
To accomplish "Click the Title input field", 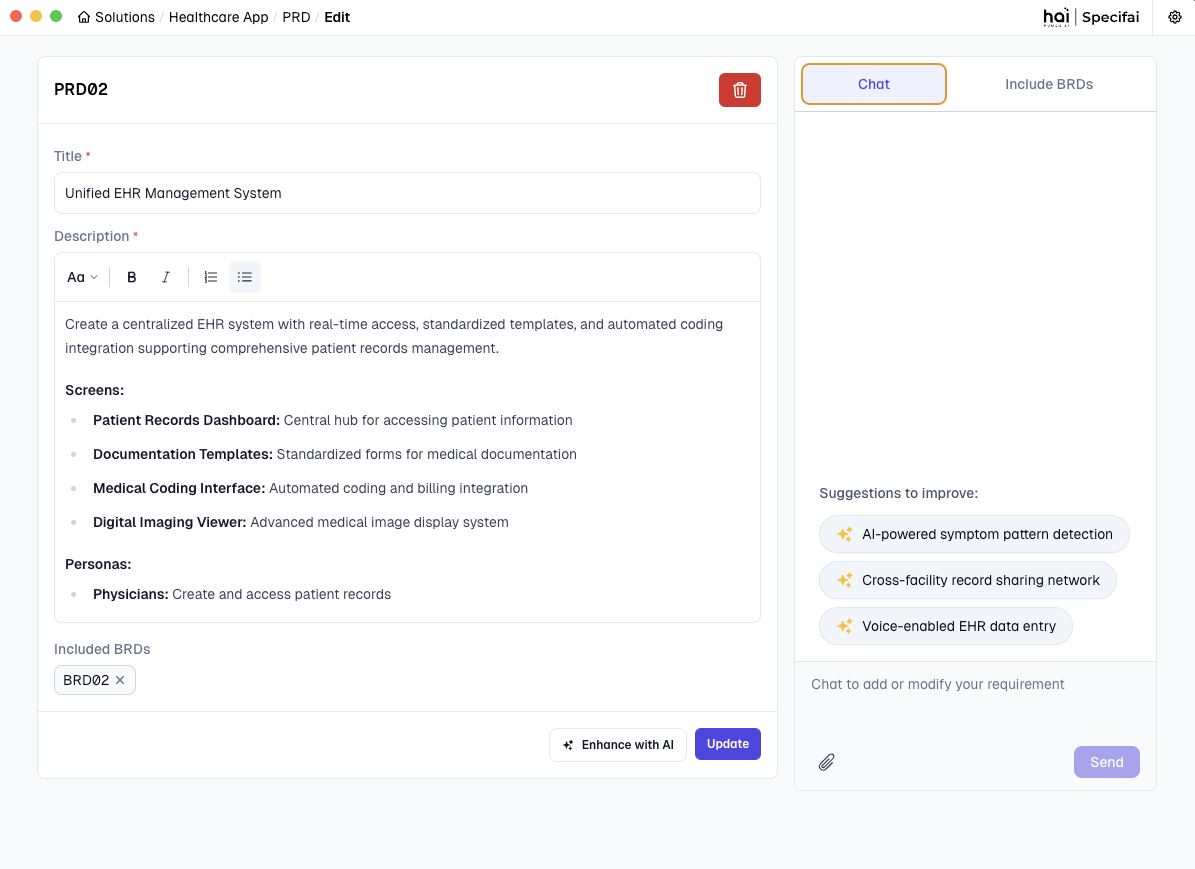I will [x=407, y=193].
